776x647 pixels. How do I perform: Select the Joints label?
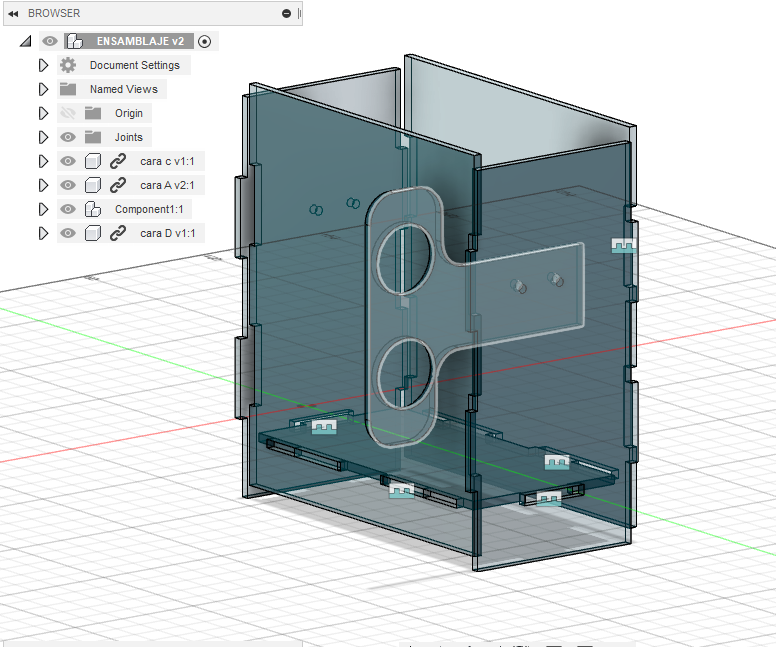coord(129,137)
